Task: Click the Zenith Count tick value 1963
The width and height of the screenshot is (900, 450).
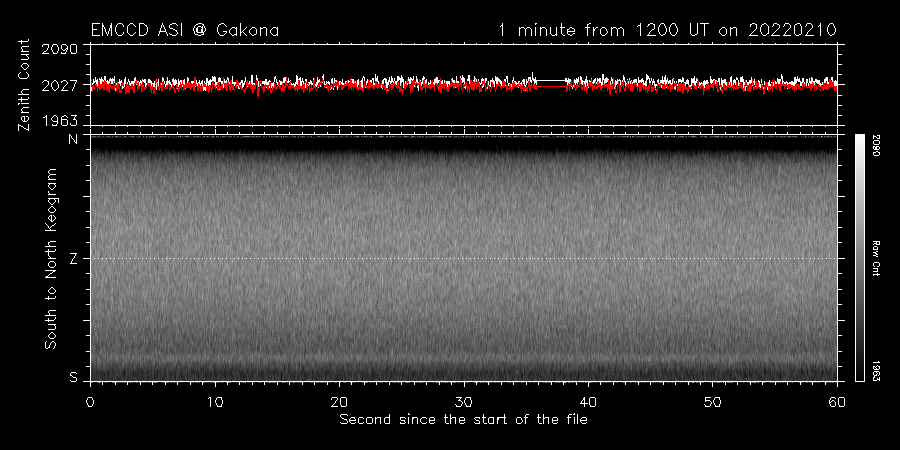Action: click(x=60, y=121)
